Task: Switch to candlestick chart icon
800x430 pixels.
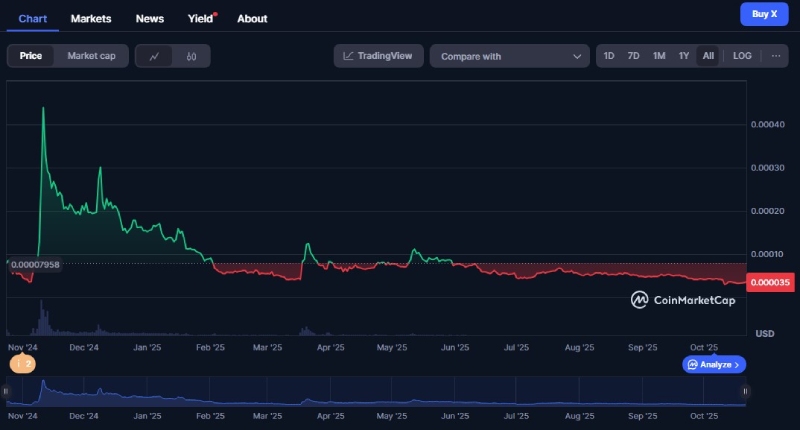Action: click(x=190, y=56)
